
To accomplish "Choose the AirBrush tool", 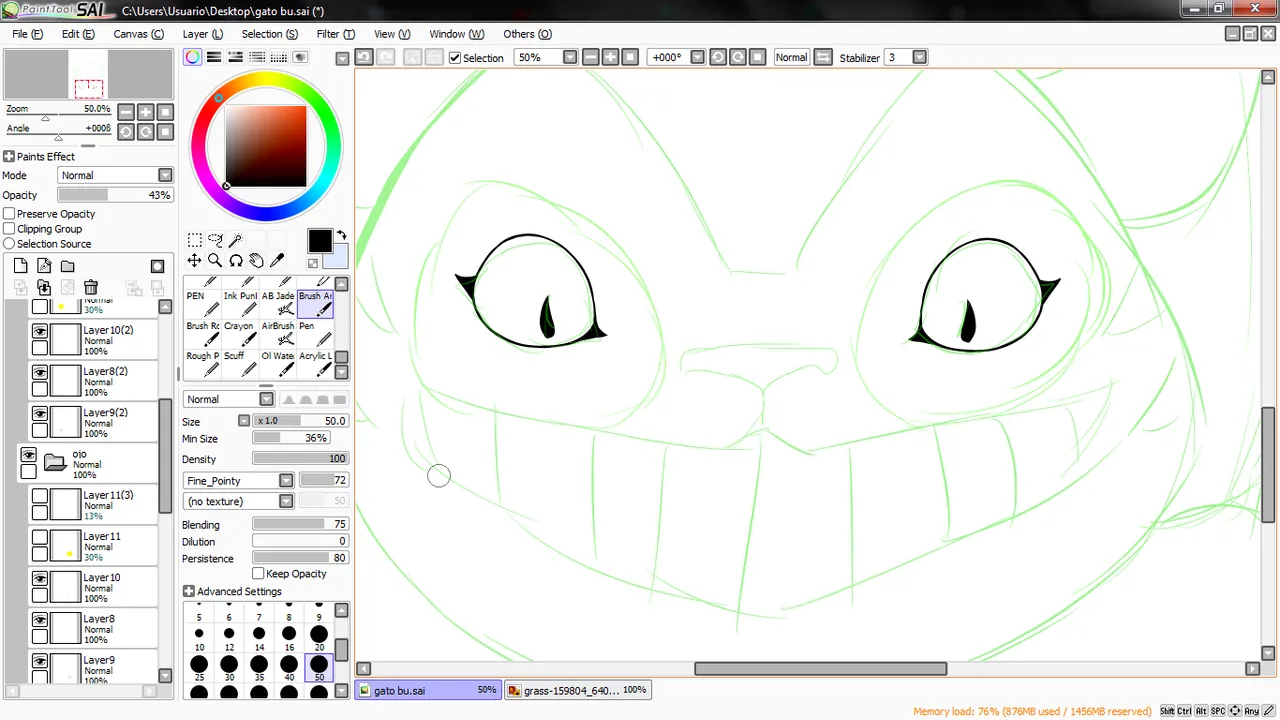I will (x=278, y=334).
